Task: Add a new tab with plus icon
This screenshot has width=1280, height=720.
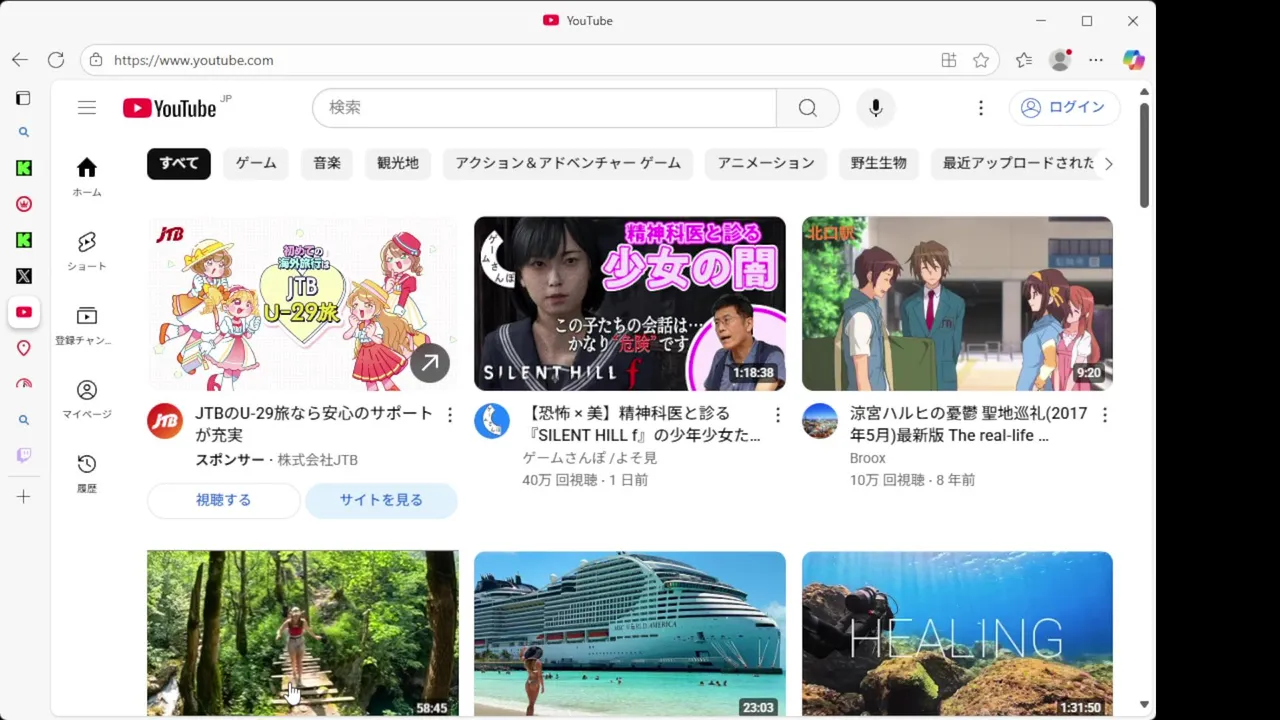Action: 24,496
